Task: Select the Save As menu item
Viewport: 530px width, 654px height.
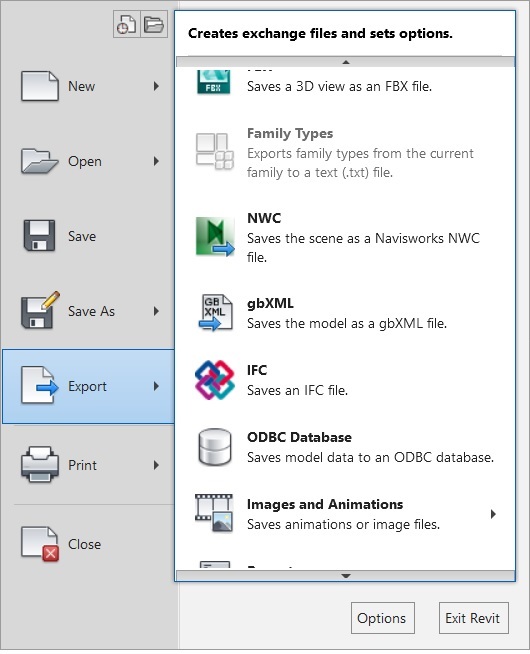Action: pos(88,311)
